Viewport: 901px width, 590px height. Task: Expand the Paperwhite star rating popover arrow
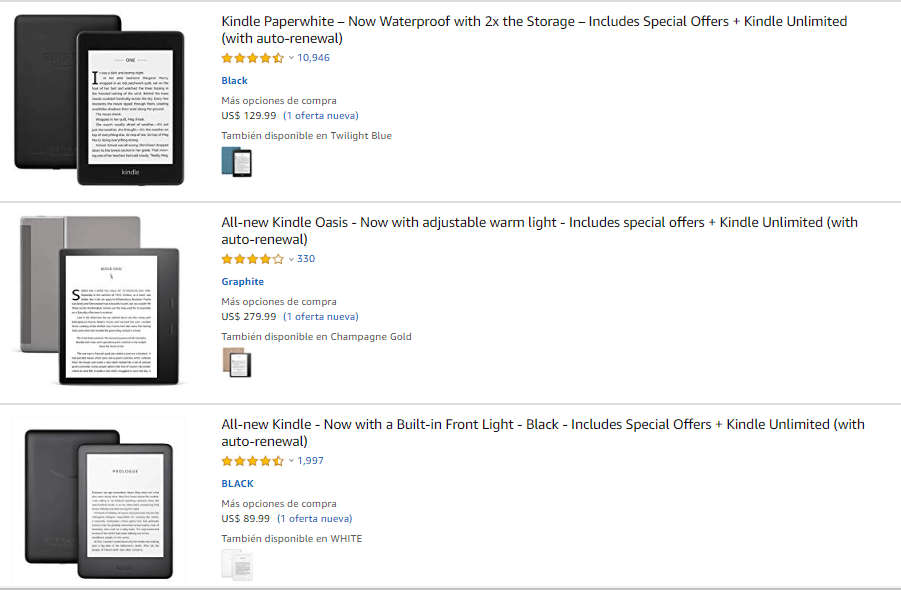coord(291,57)
